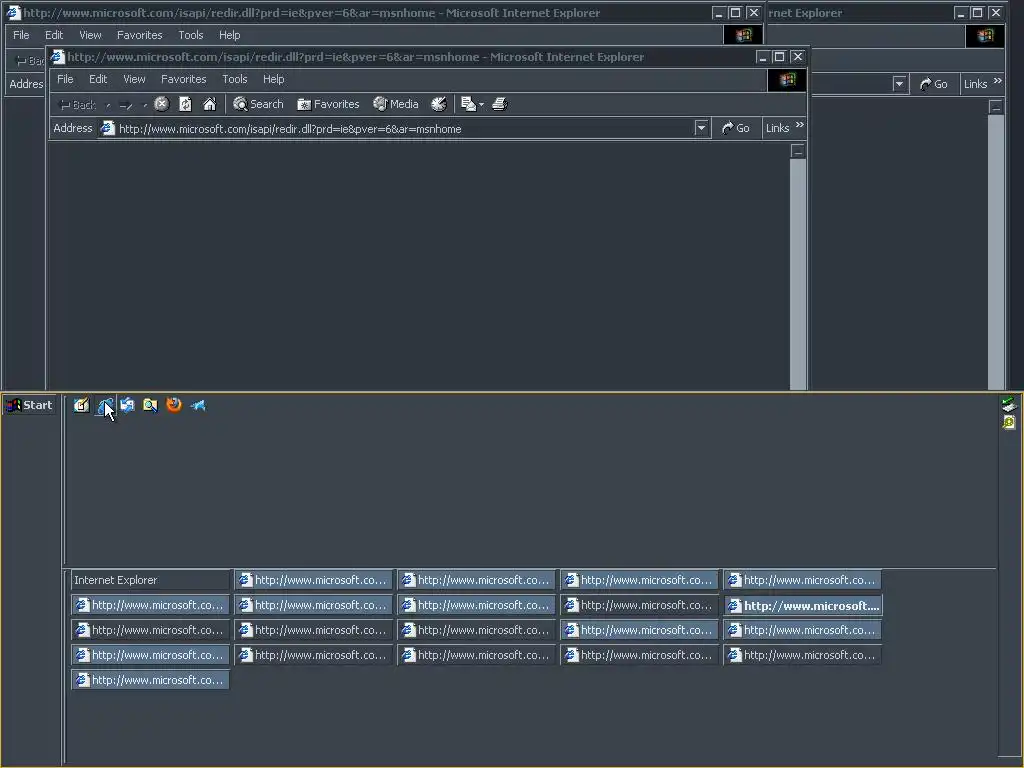Click the blue airplane icon in Quick Launch
The image size is (1024, 768).
(x=198, y=405)
